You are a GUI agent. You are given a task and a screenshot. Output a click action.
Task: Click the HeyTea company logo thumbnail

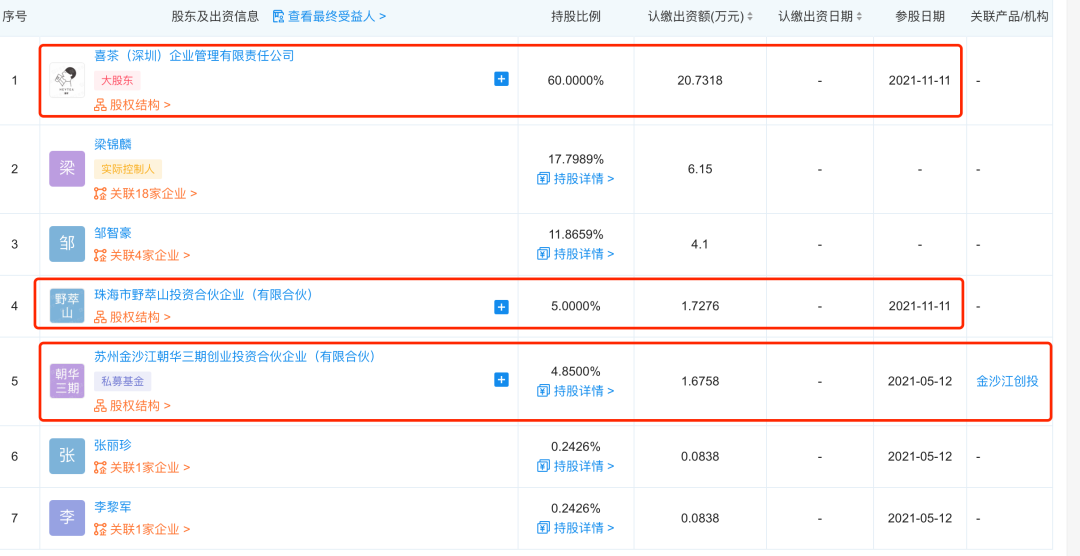click(67, 80)
